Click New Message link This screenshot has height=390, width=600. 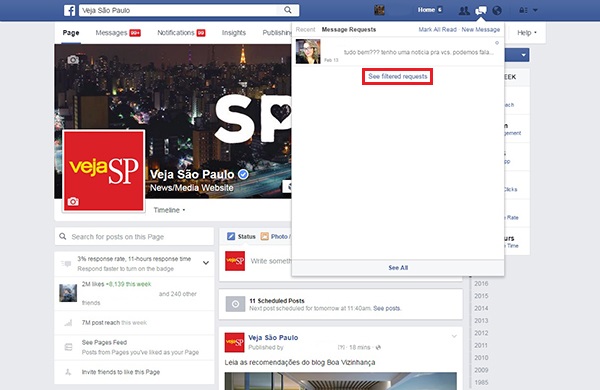click(481, 29)
